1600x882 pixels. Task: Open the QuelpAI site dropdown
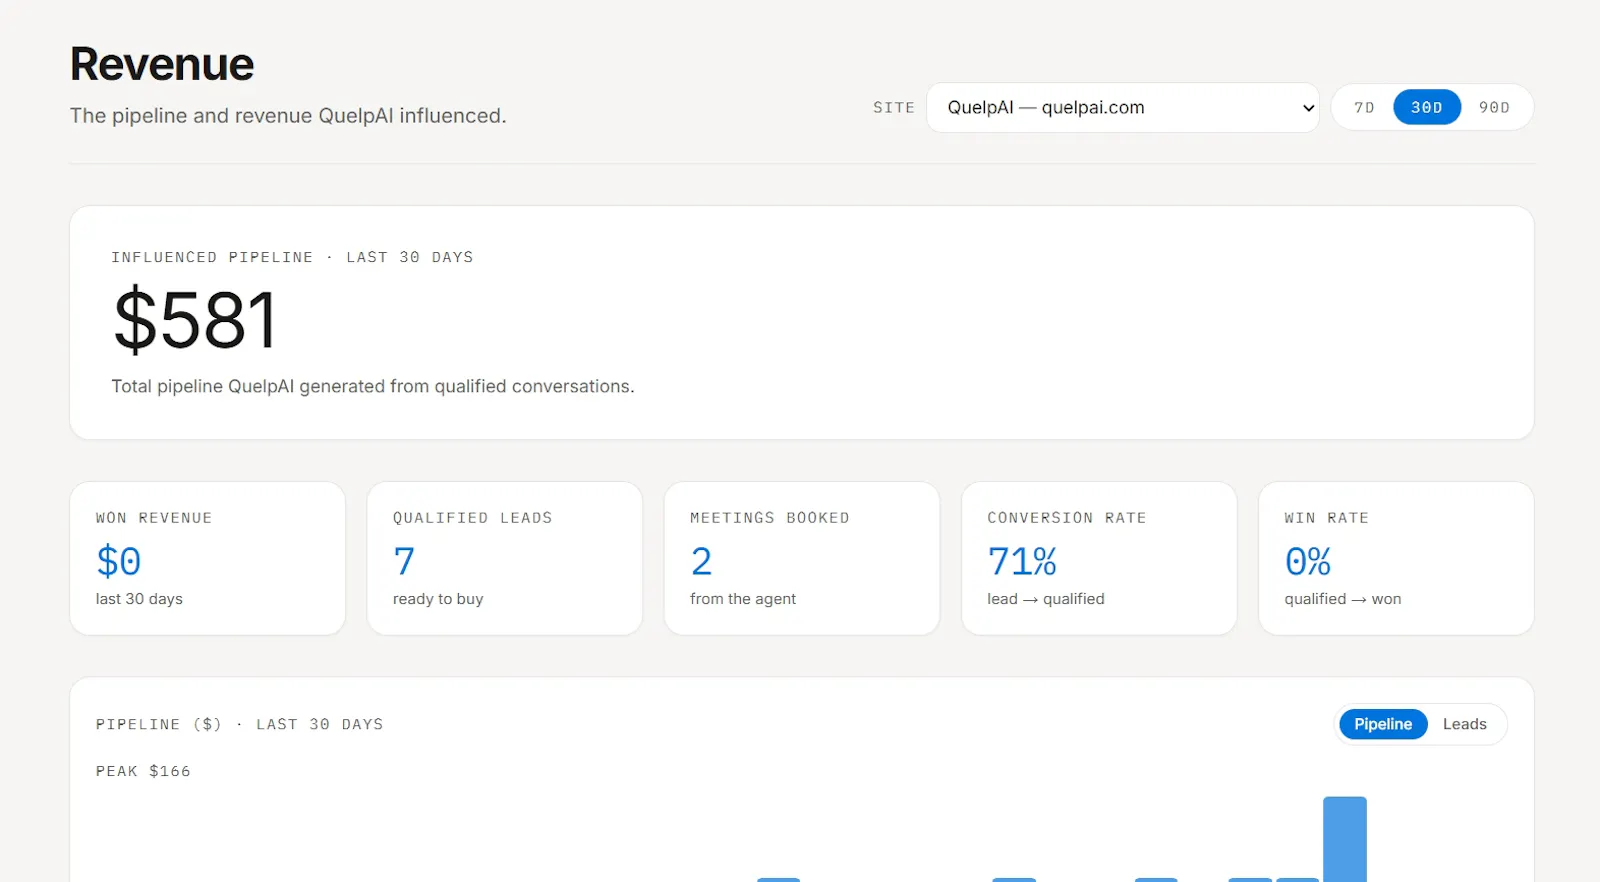pyautogui.click(x=1122, y=107)
